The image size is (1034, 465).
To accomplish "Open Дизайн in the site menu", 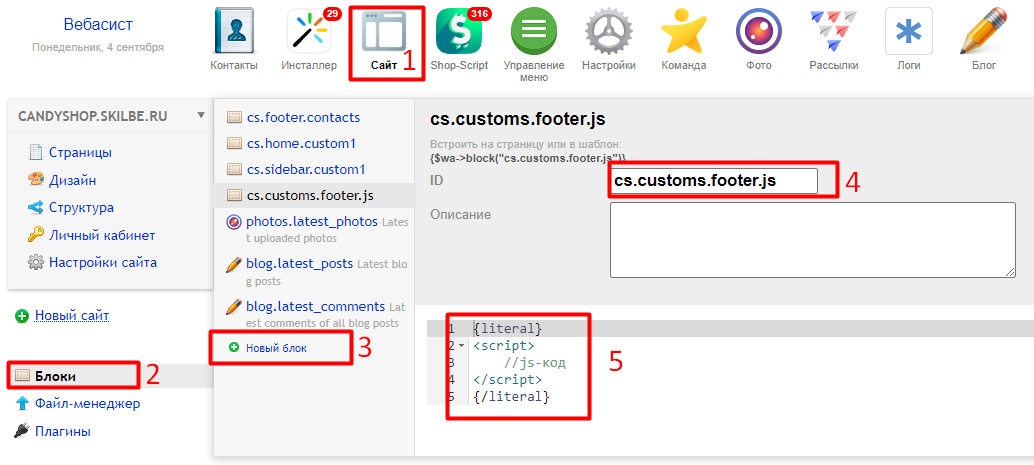I will (73, 180).
